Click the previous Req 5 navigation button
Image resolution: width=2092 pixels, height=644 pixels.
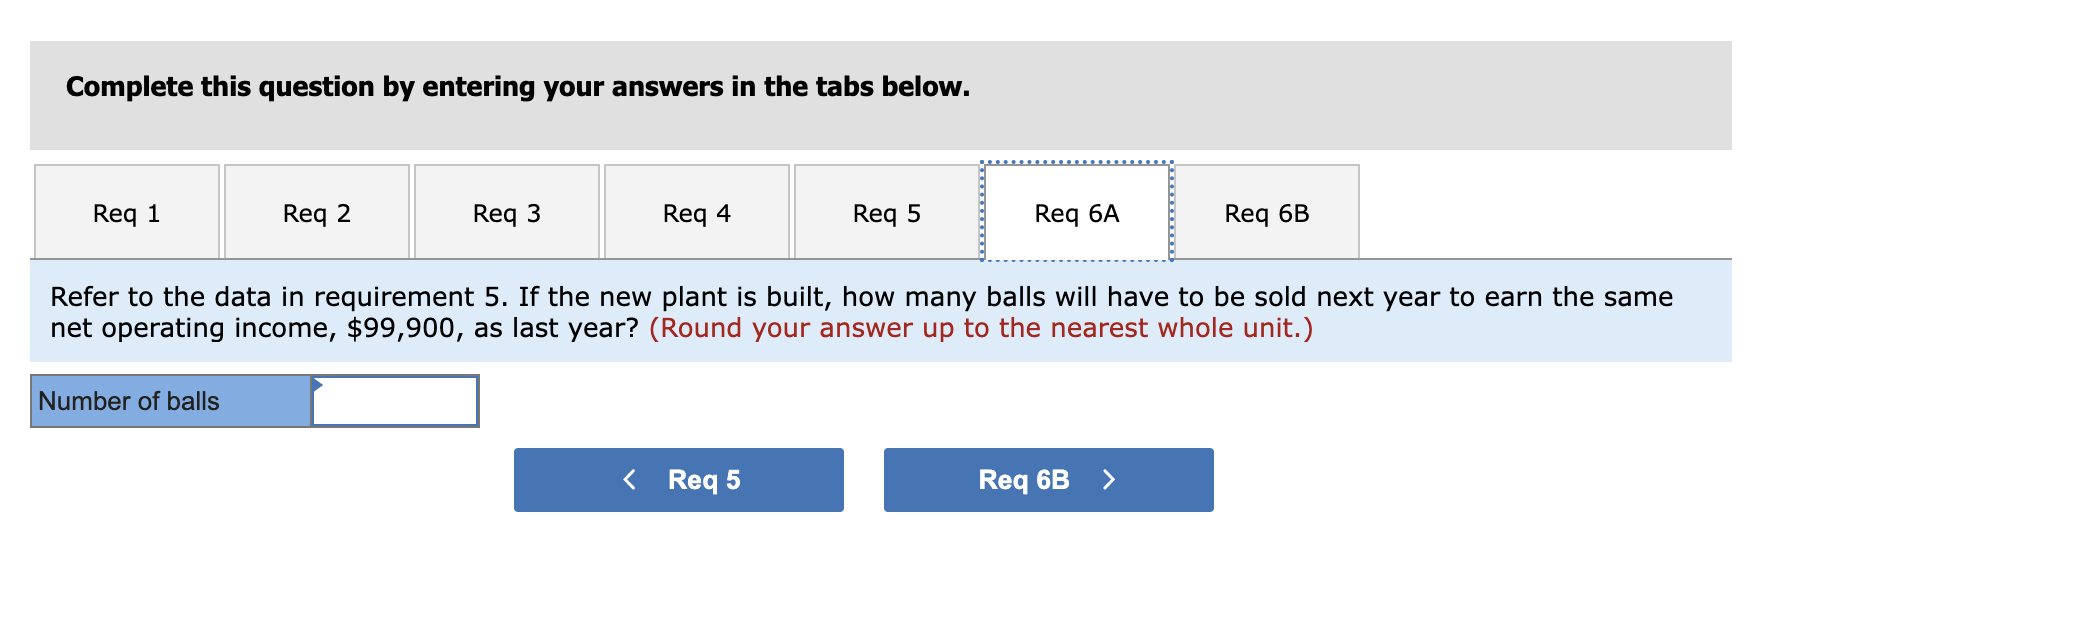[678, 480]
